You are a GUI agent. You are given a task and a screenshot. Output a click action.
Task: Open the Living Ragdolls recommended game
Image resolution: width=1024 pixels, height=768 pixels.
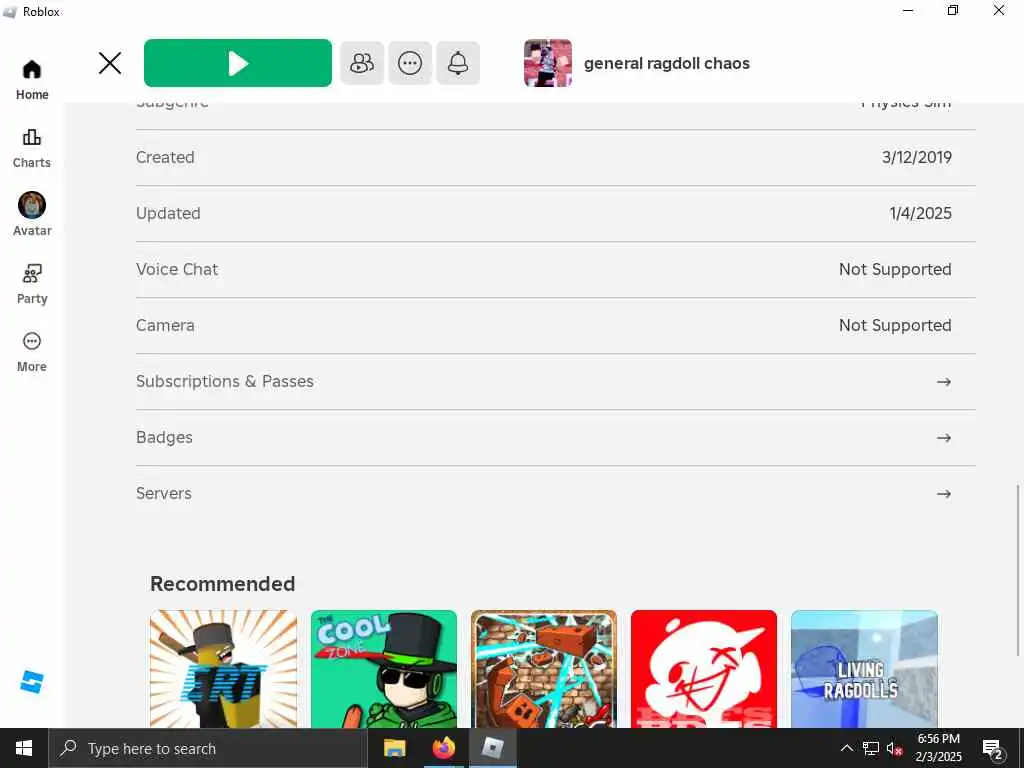pos(864,669)
